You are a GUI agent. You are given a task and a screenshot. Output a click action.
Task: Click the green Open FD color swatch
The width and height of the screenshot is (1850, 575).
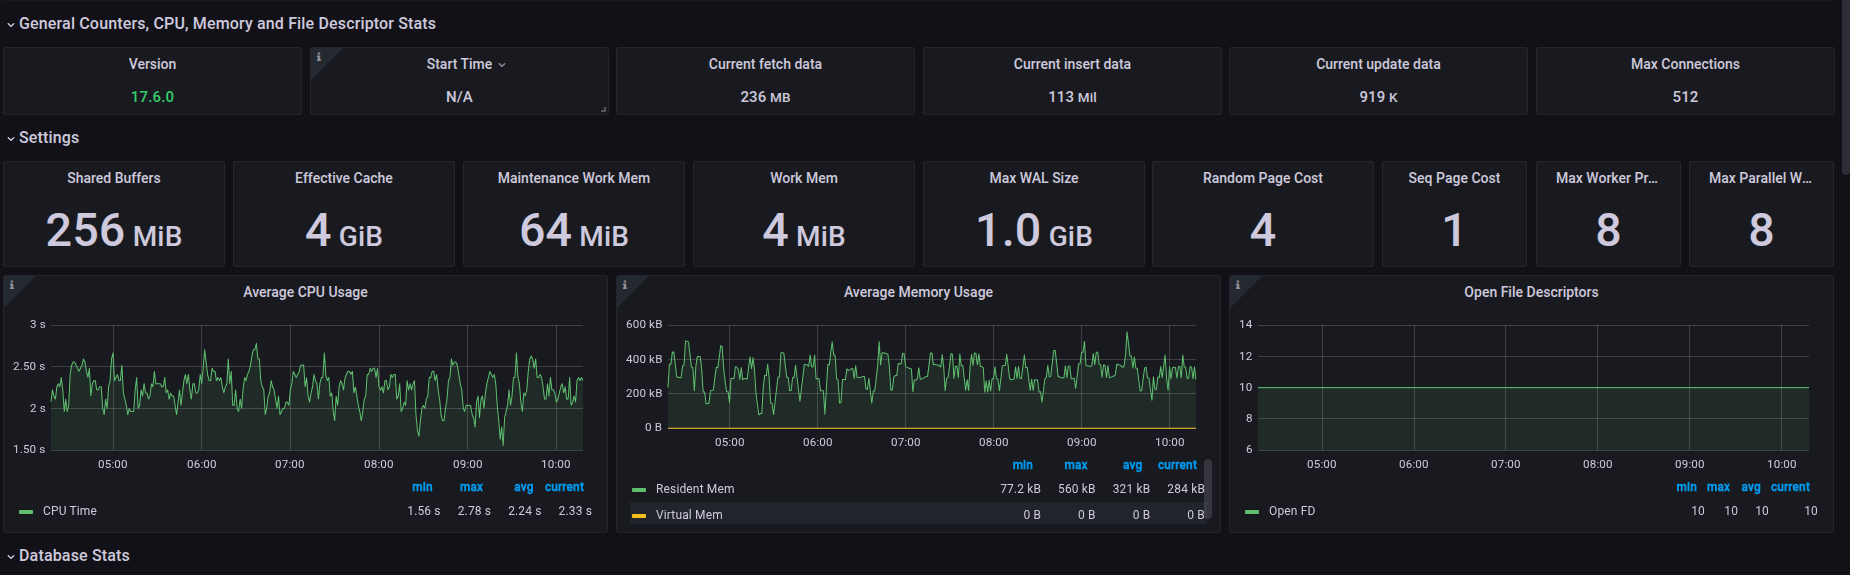(1252, 511)
